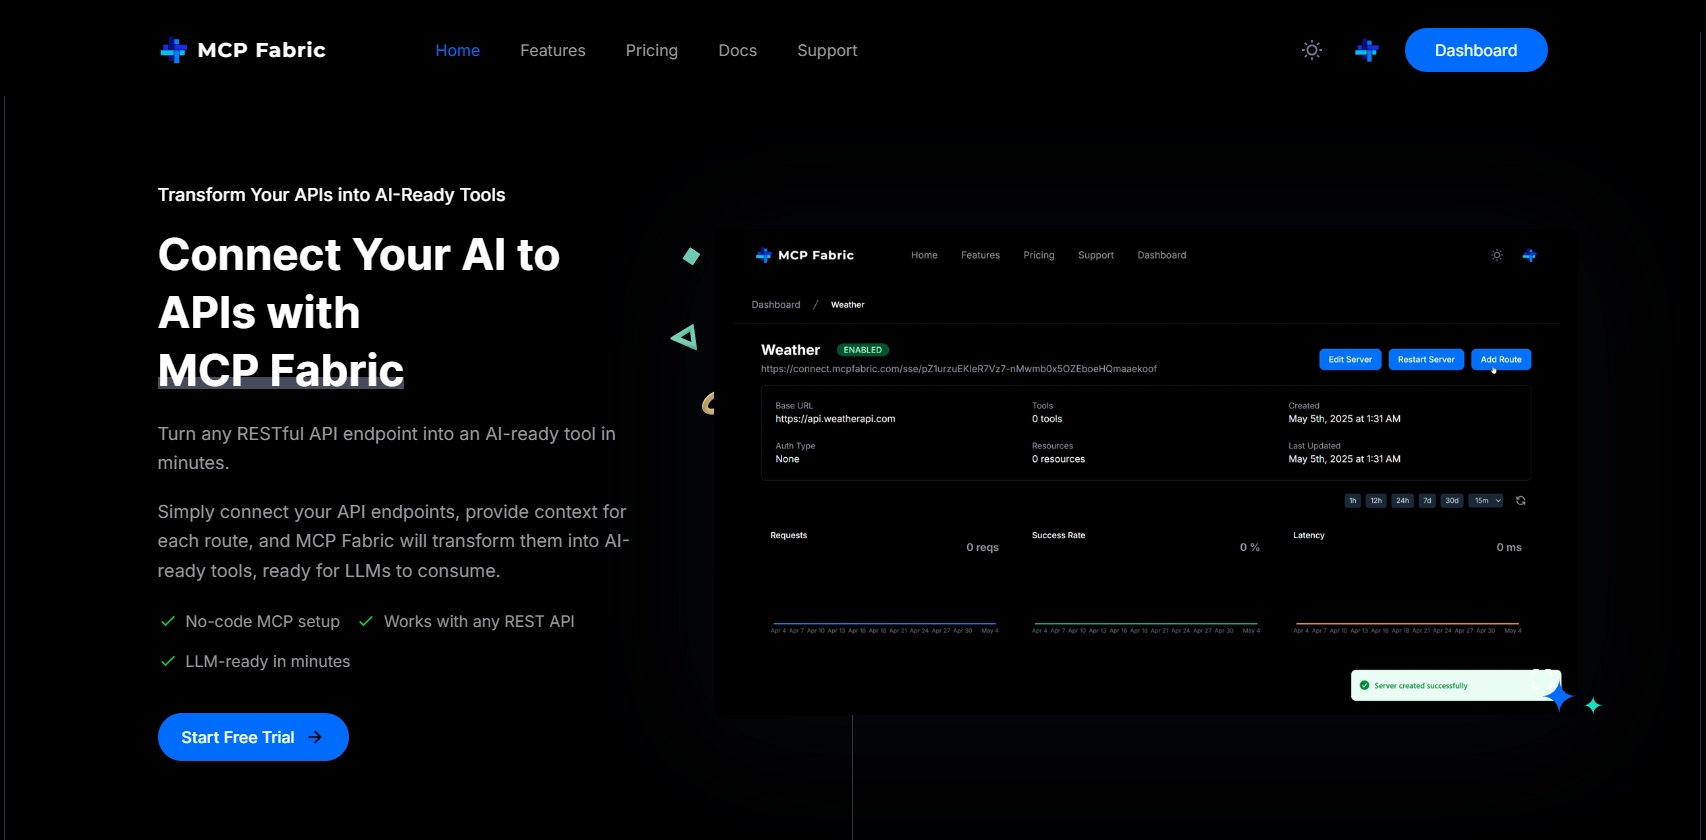Click the refresh icon in preview screenshot
This screenshot has height=840, width=1706.
(x=1521, y=501)
